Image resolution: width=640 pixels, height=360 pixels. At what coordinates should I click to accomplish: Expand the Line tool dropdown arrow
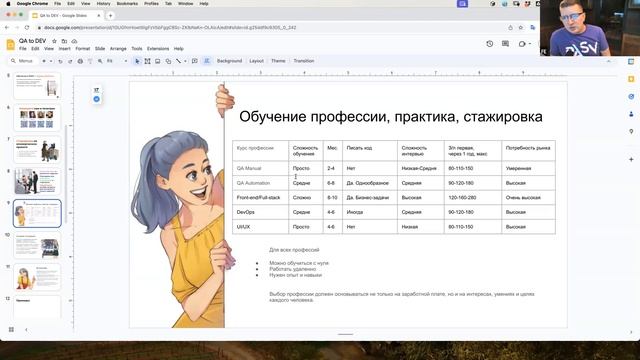click(x=185, y=61)
